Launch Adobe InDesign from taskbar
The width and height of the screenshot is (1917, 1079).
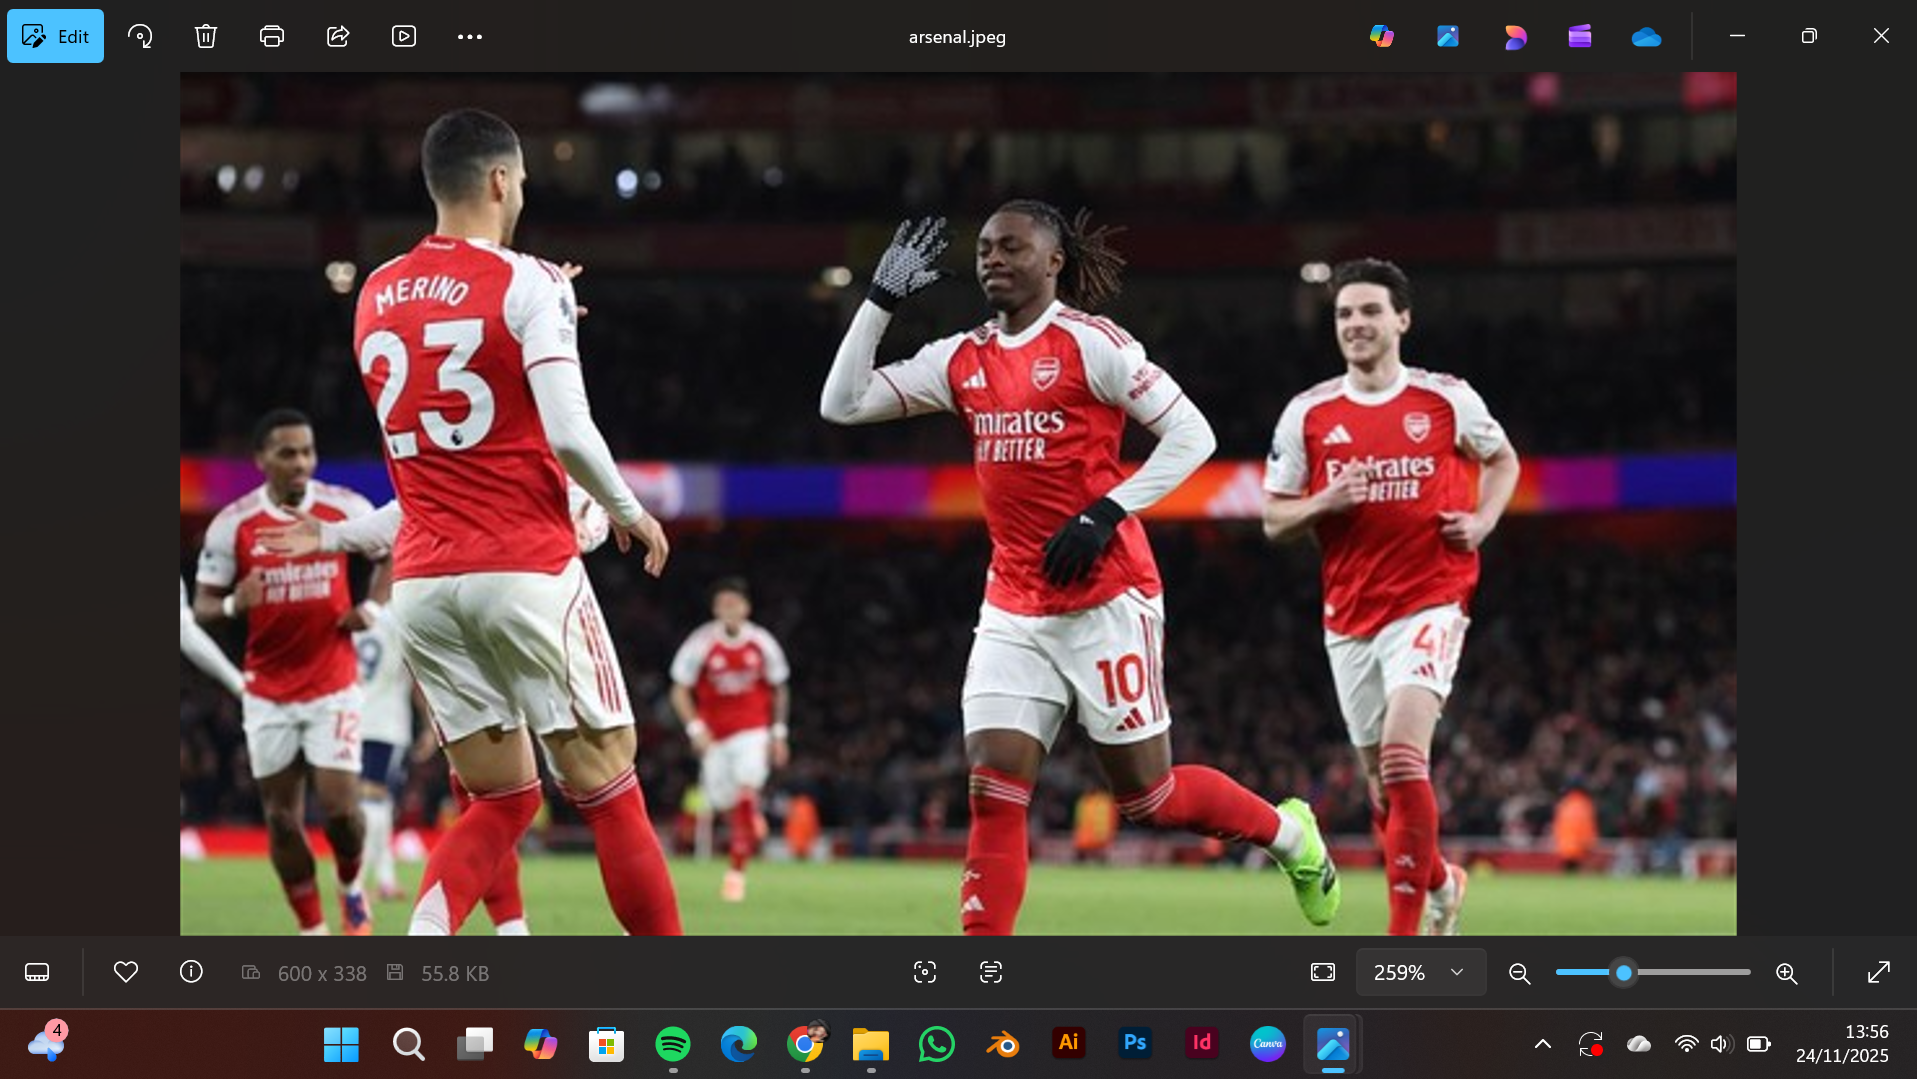coord(1201,1044)
